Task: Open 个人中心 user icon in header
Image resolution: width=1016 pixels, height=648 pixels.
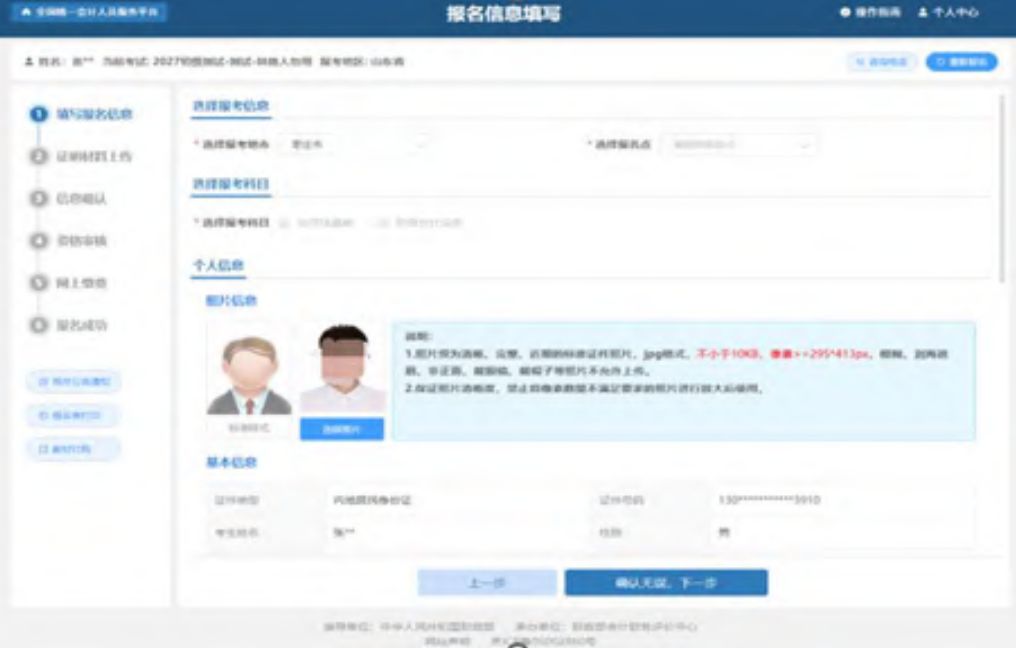Action: (x=923, y=13)
